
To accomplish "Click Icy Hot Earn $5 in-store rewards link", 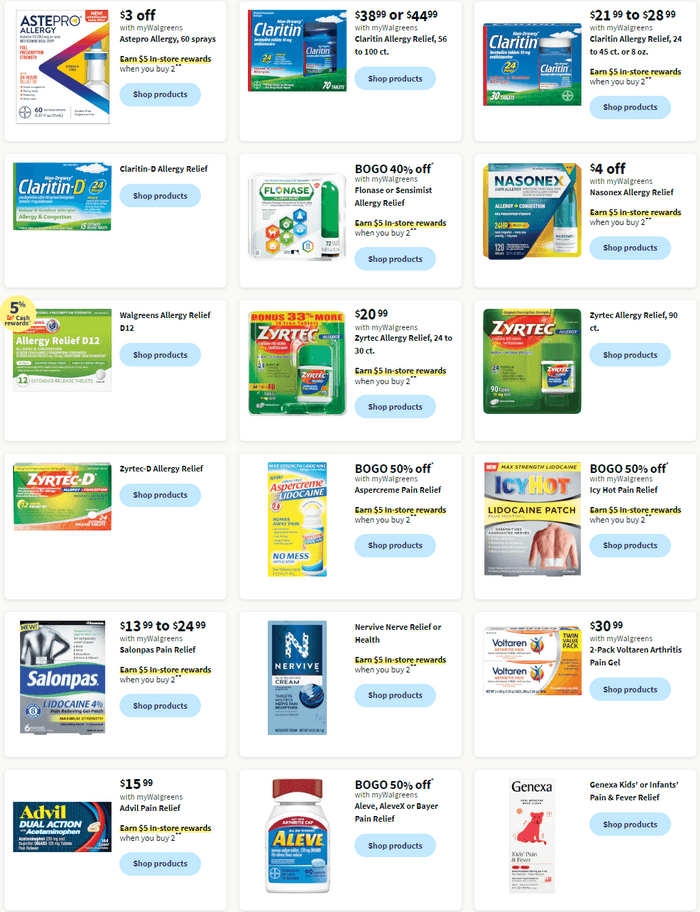I will tap(635, 510).
